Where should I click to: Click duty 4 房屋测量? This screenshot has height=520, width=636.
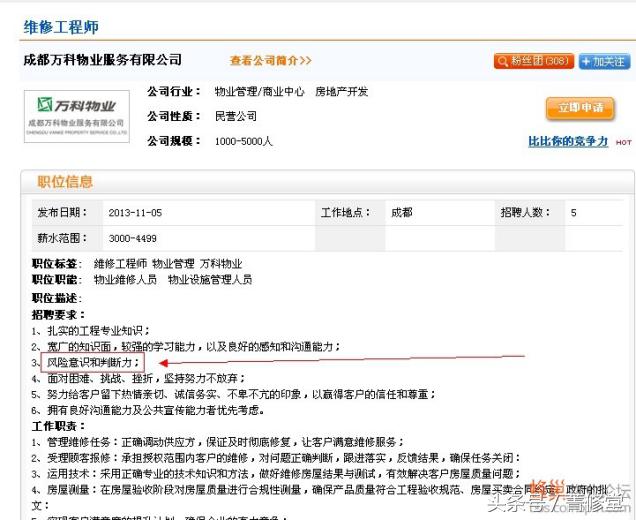(320, 497)
